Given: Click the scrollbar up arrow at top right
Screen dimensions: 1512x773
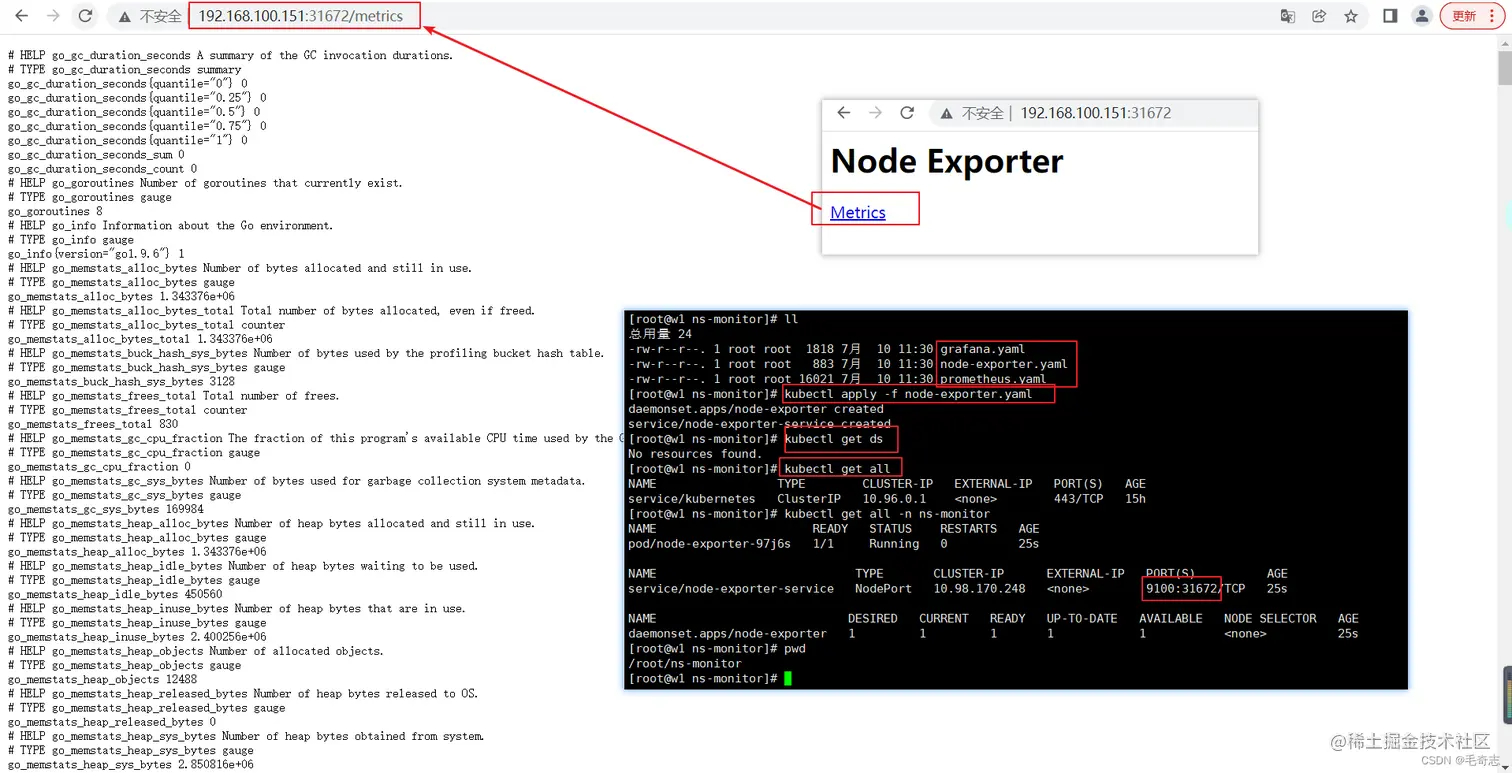Looking at the screenshot, I should pyautogui.click(x=1504, y=41).
